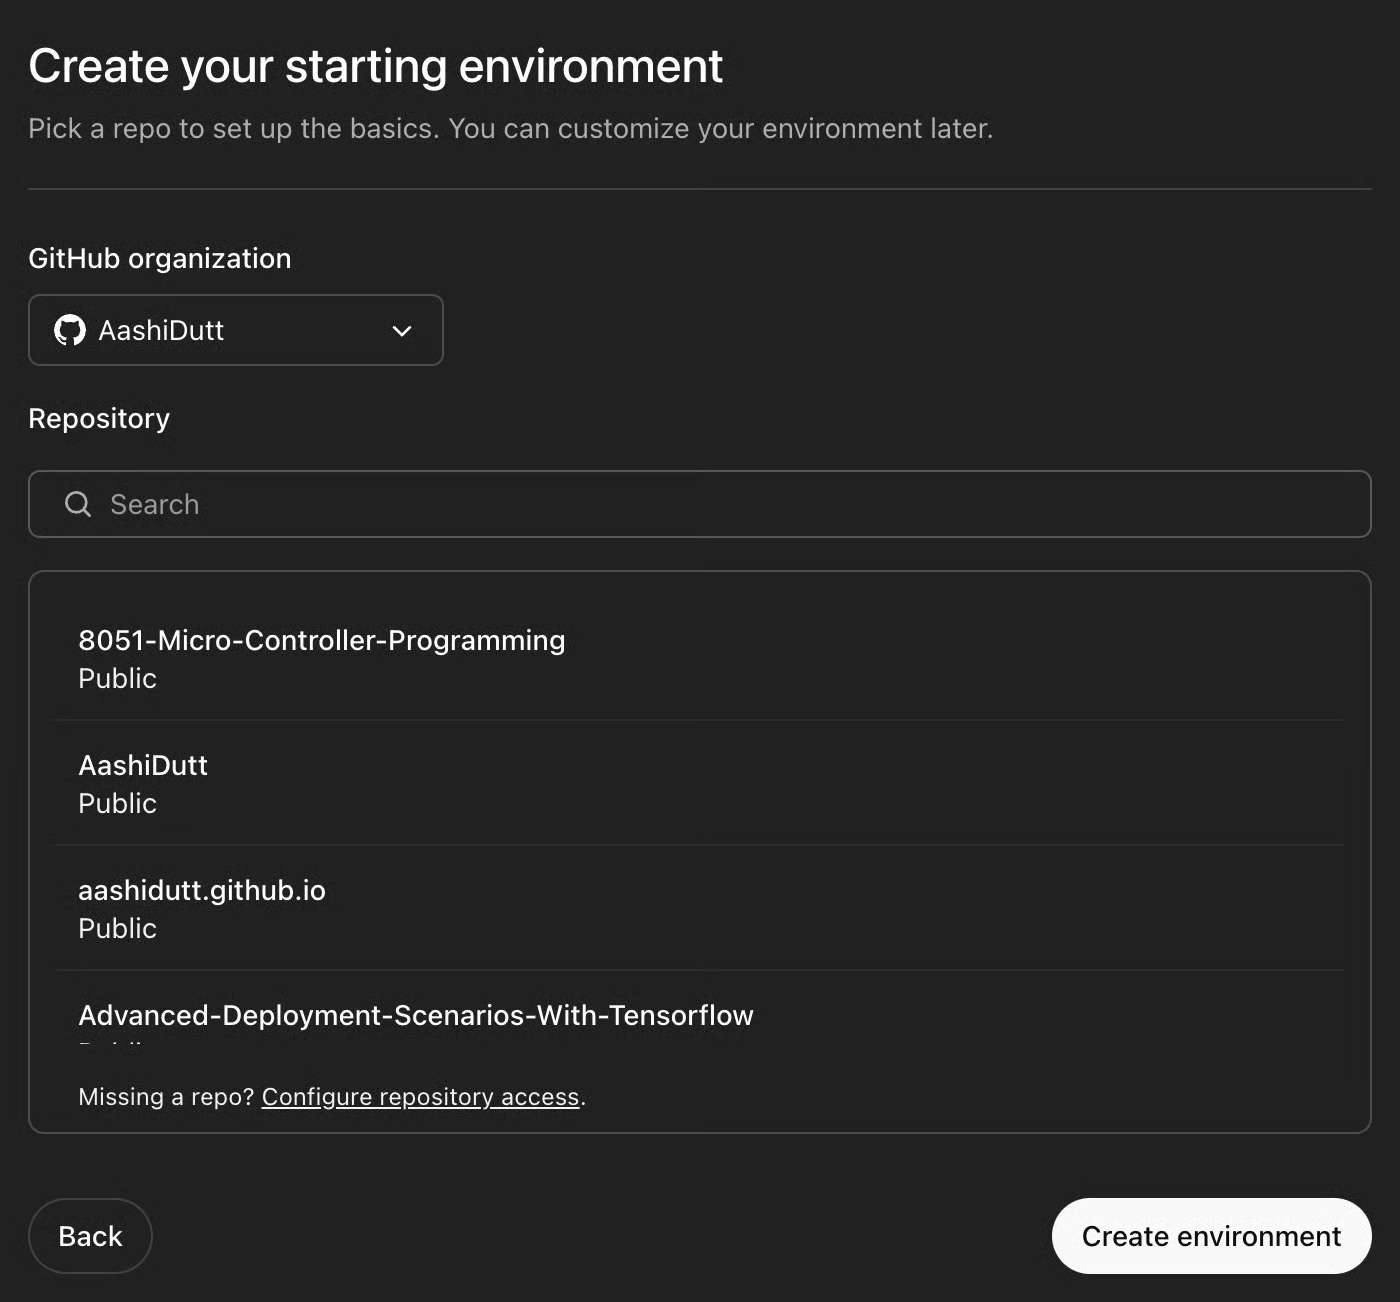Select the AashiDutt repository
Viewport: 1400px width, 1302px height.
pyautogui.click(x=143, y=765)
